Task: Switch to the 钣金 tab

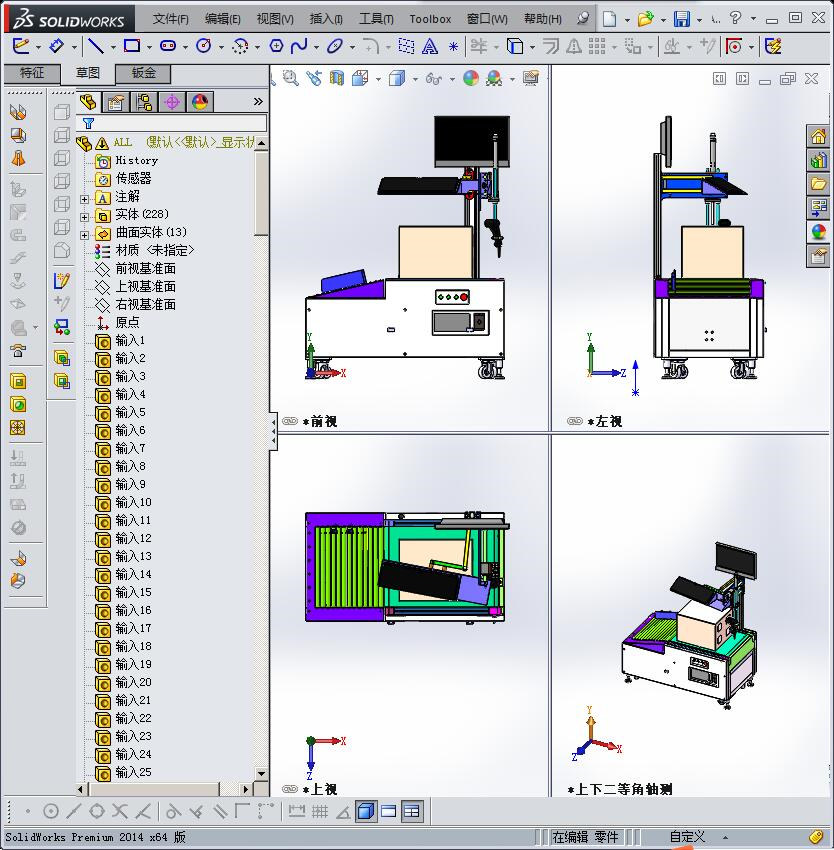Action: (143, 73)
